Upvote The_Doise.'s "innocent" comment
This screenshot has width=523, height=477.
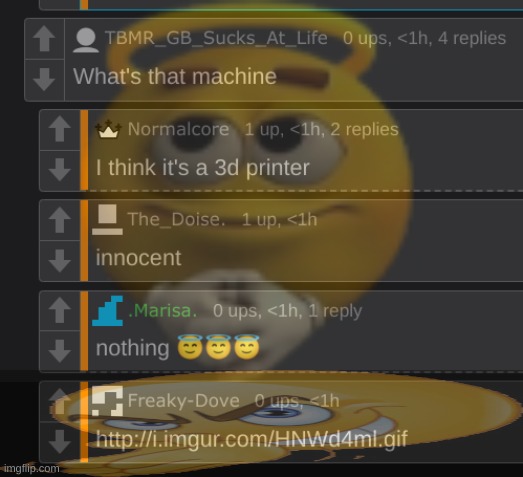tap(60, 220)
